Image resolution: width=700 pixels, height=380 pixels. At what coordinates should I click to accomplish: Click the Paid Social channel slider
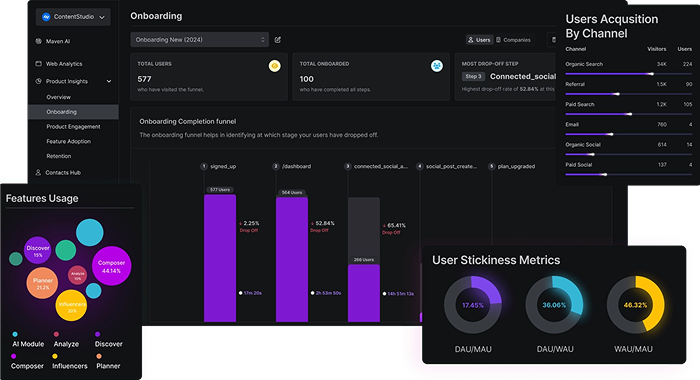[629, 174]
